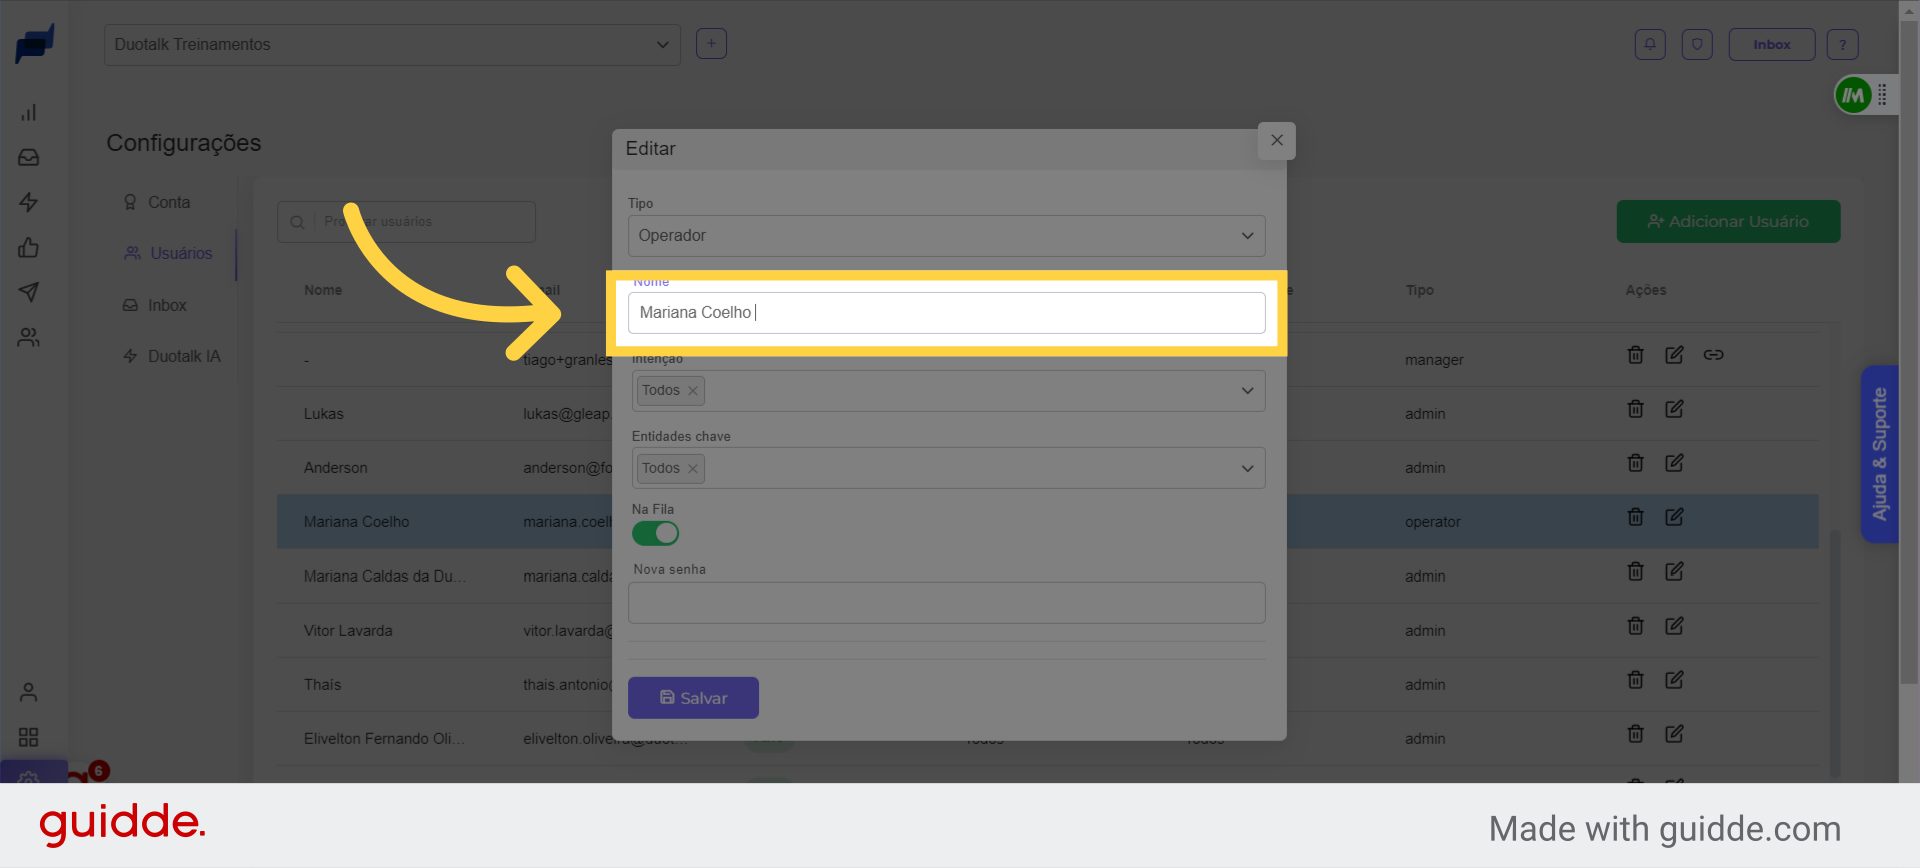1920x868 pixels.
Task: Edit user Lukas
Action: tap(1674, 409)
